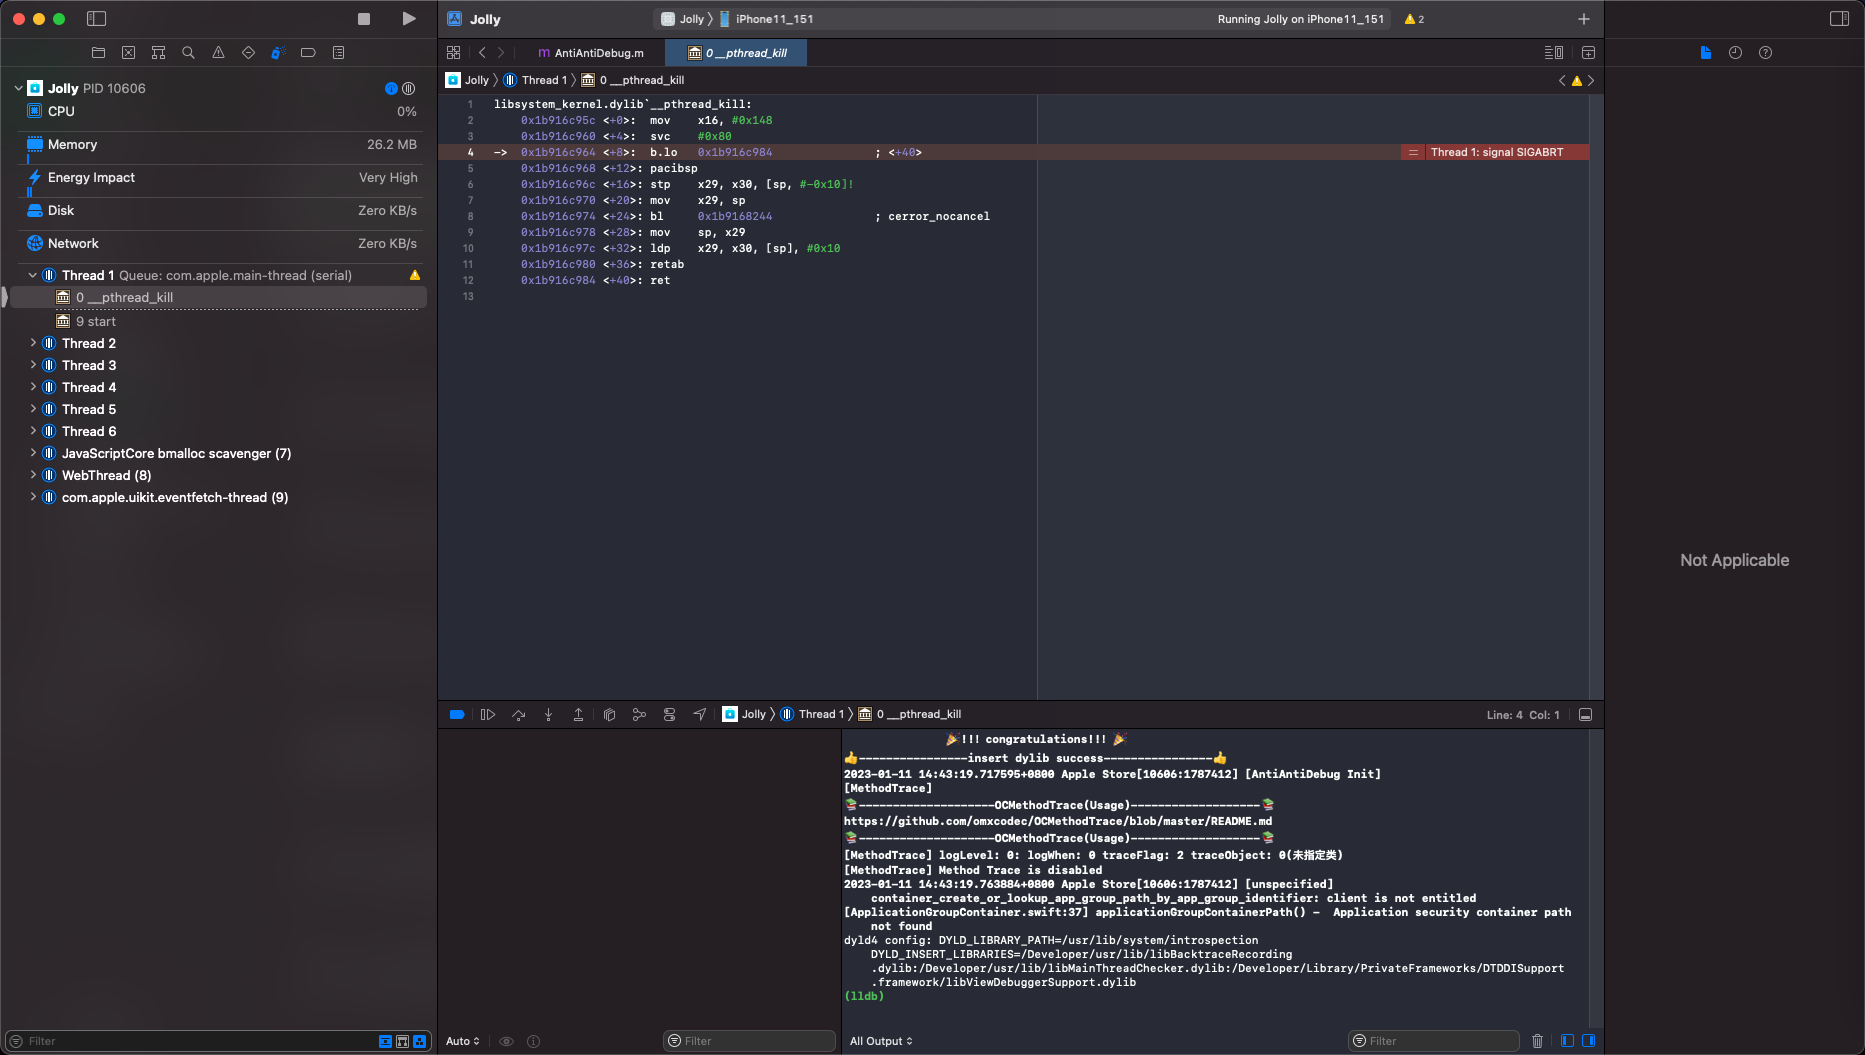Select the Jolly scheme in toolbar
Viewport: 1865px width, 1055px height.
tap(684, 19)
